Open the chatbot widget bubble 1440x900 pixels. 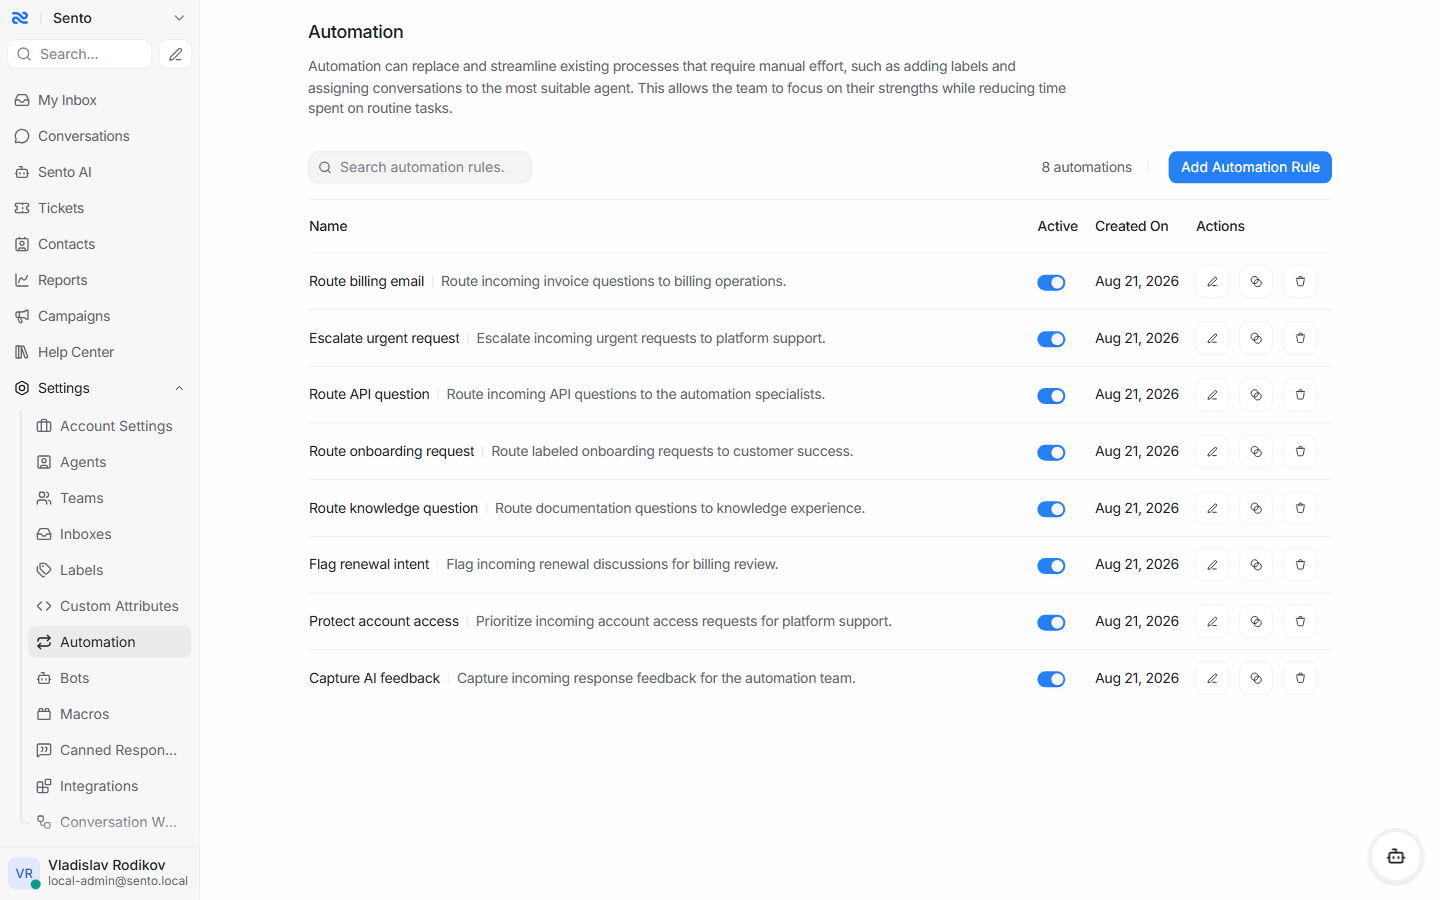tap(1396, 856)
